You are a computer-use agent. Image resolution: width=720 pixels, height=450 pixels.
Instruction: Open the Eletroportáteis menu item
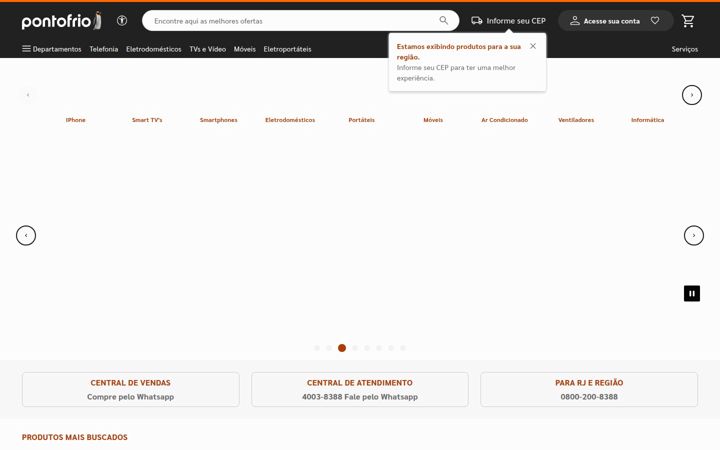point(287,49)
